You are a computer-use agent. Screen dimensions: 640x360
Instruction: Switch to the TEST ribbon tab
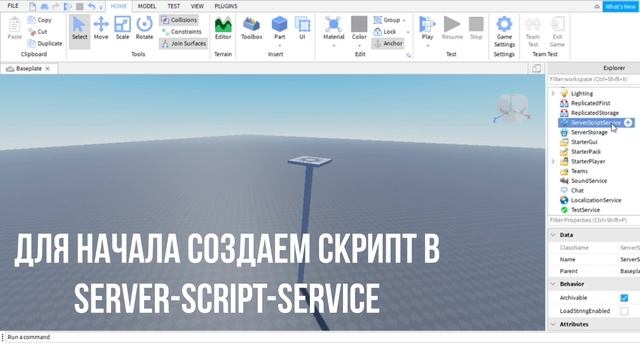pos(173,6)
